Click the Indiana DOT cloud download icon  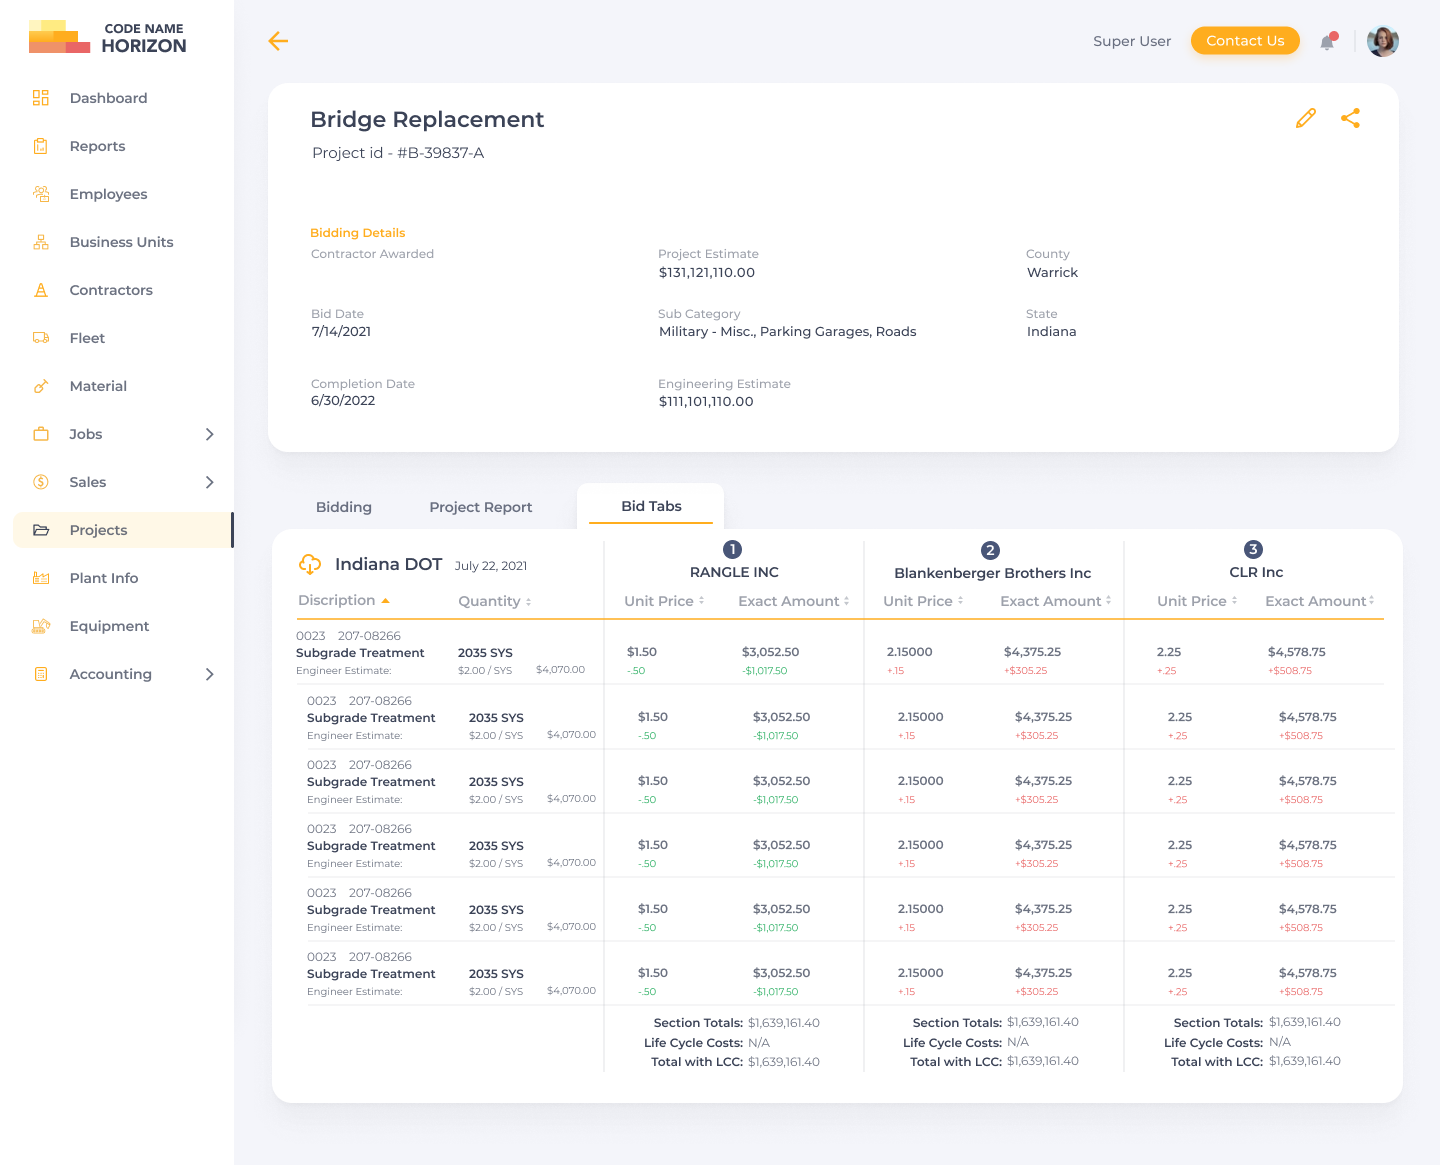tap(310, 565)
